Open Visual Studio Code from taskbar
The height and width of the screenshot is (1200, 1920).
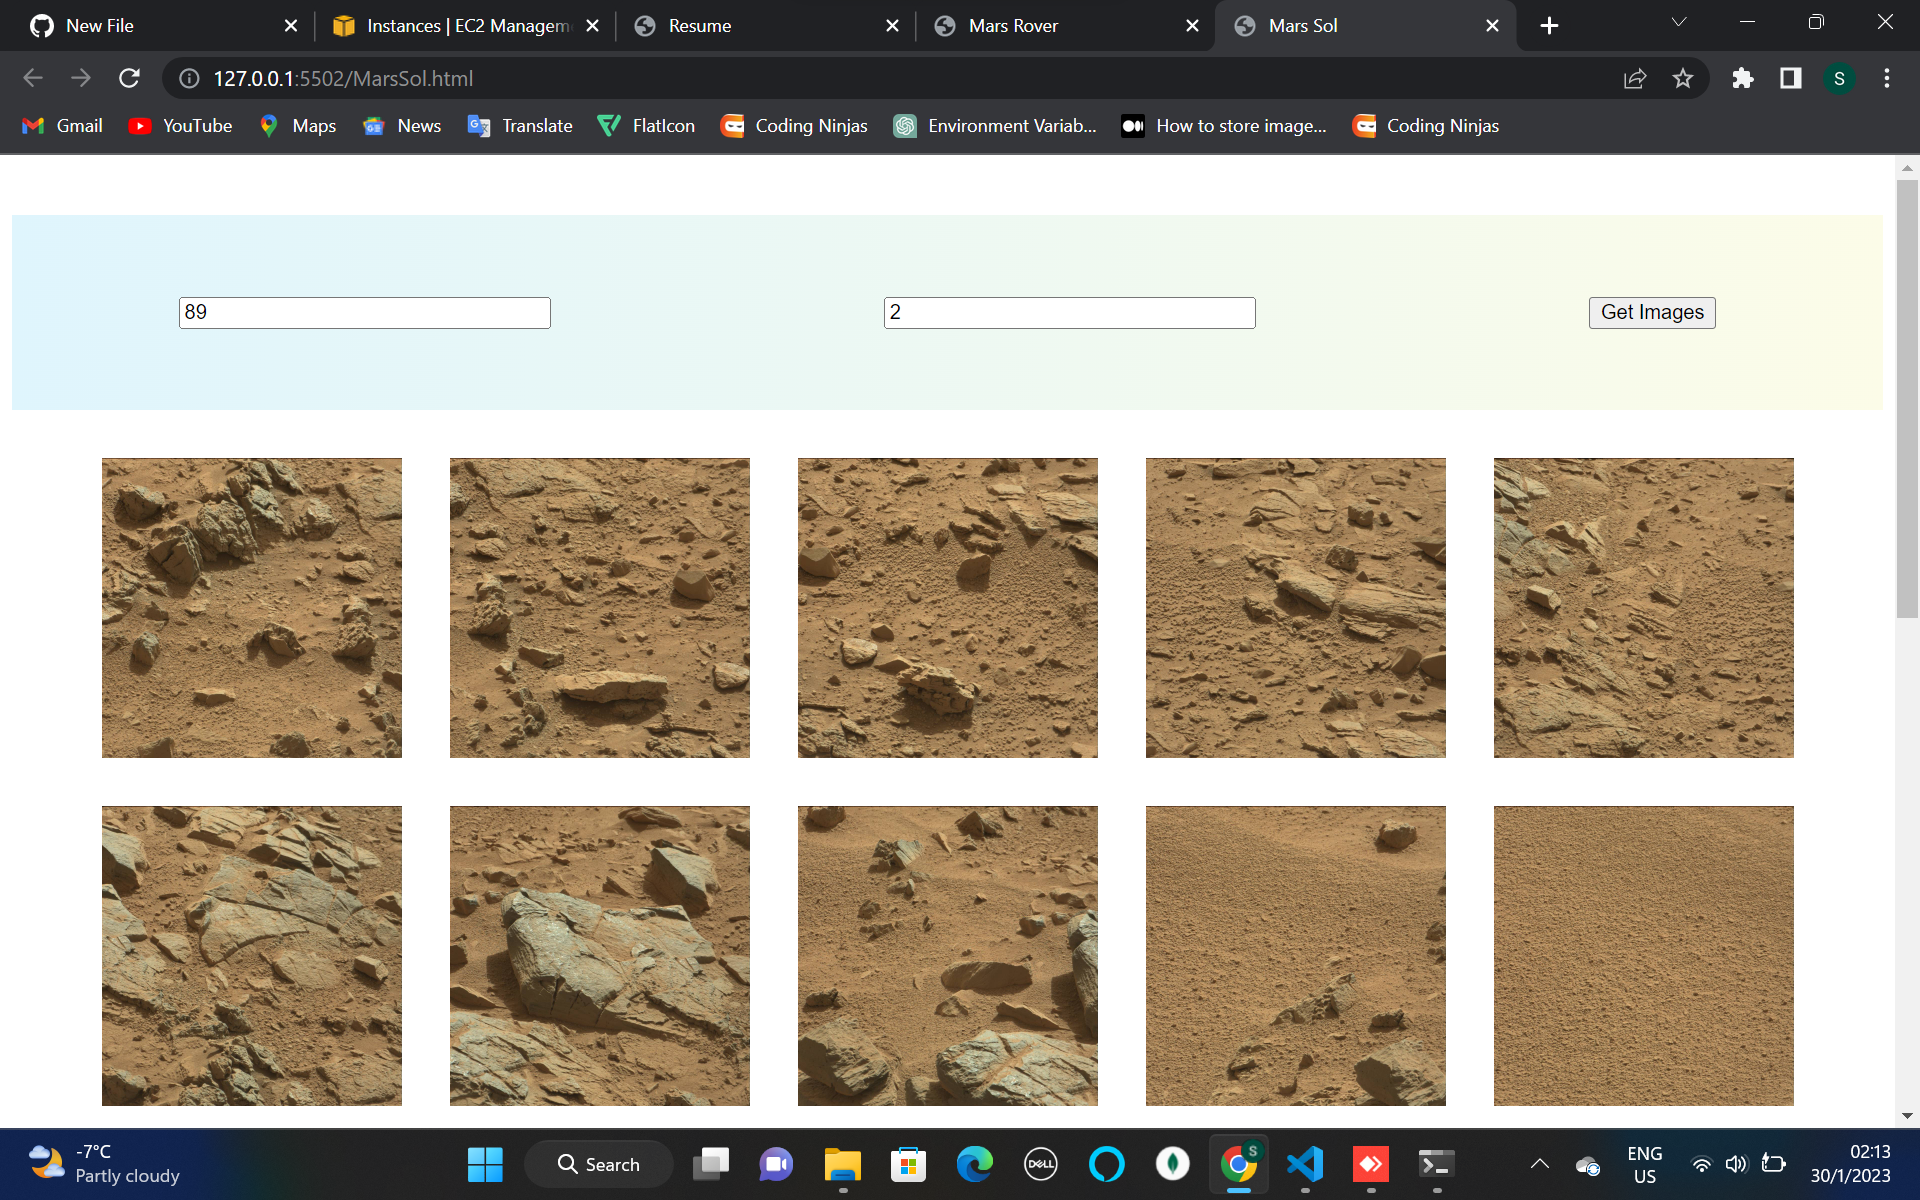click(1305, 1164)
